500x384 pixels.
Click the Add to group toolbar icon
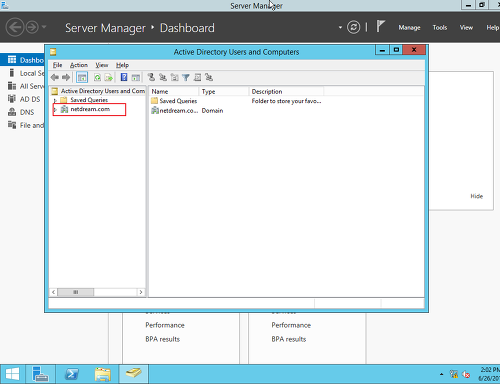209,77
